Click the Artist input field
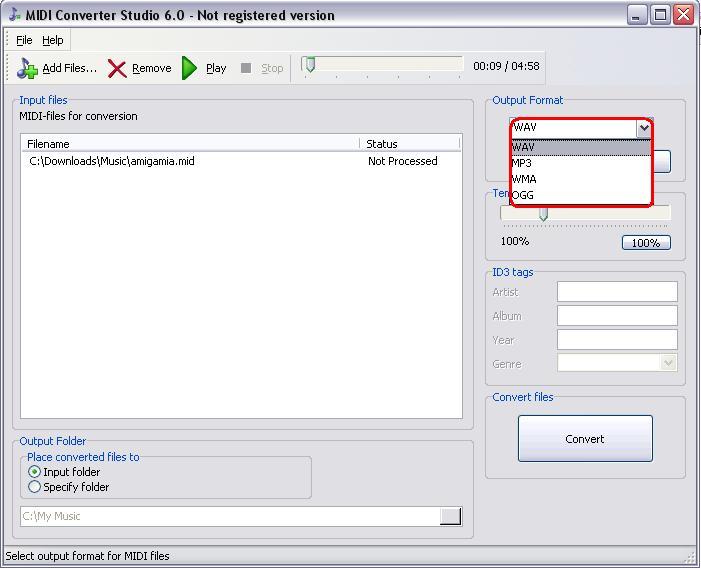701x569 pixels. tap(617, 292)
